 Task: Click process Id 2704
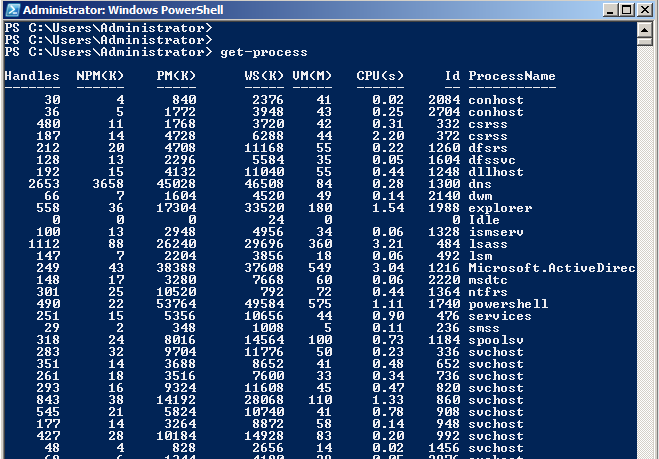[445, 112]
